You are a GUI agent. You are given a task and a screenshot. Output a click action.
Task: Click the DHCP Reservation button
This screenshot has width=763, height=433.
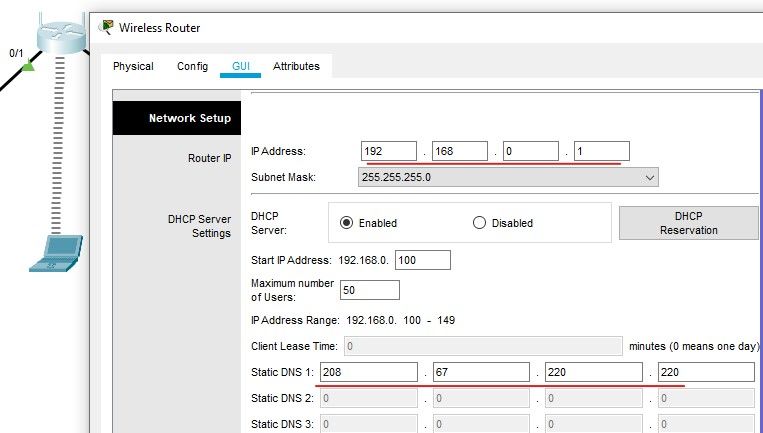point(688,223)
